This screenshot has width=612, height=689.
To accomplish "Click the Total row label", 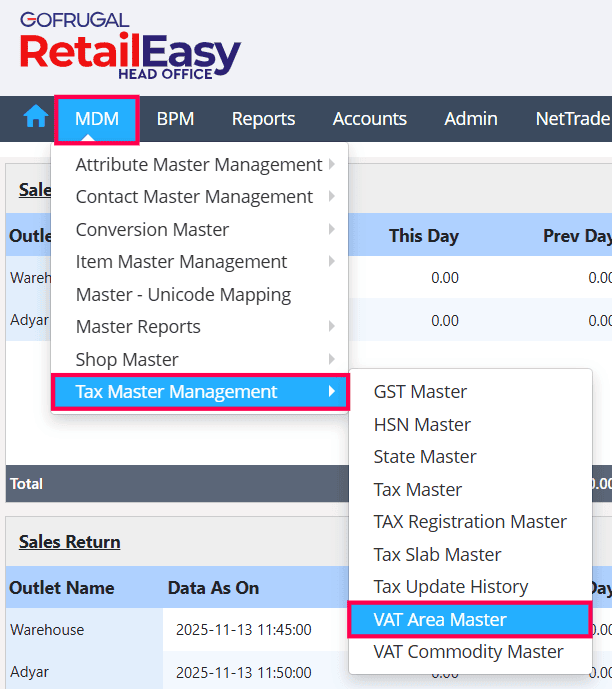I will click(26, 484).
